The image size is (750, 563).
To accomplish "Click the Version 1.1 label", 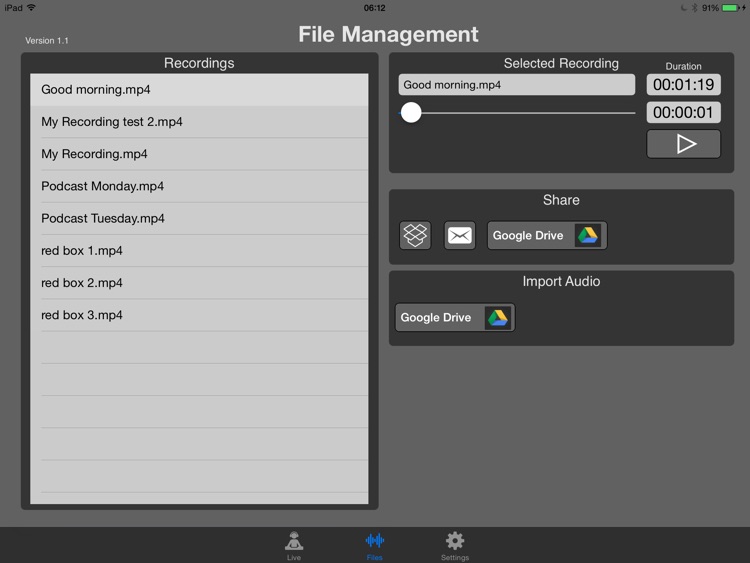I will 47,41.
